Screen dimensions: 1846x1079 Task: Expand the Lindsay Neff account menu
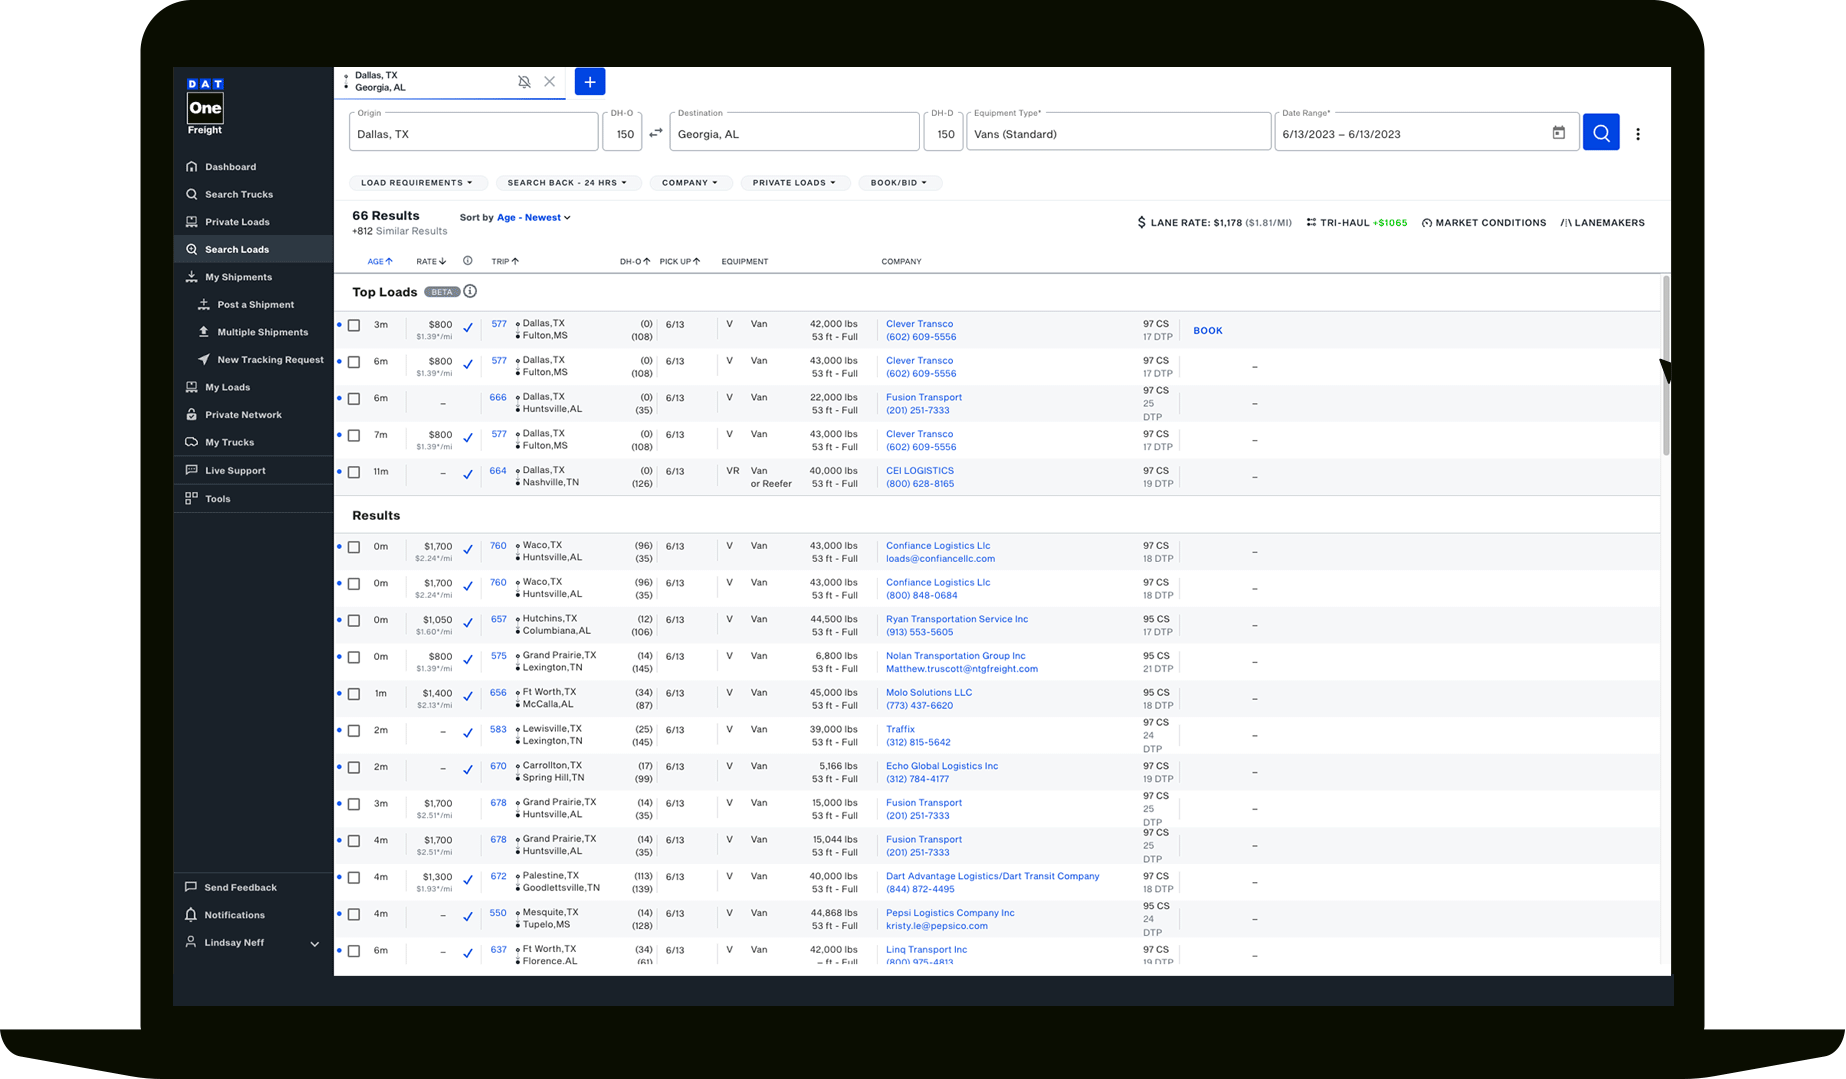(x=314, y=943)
